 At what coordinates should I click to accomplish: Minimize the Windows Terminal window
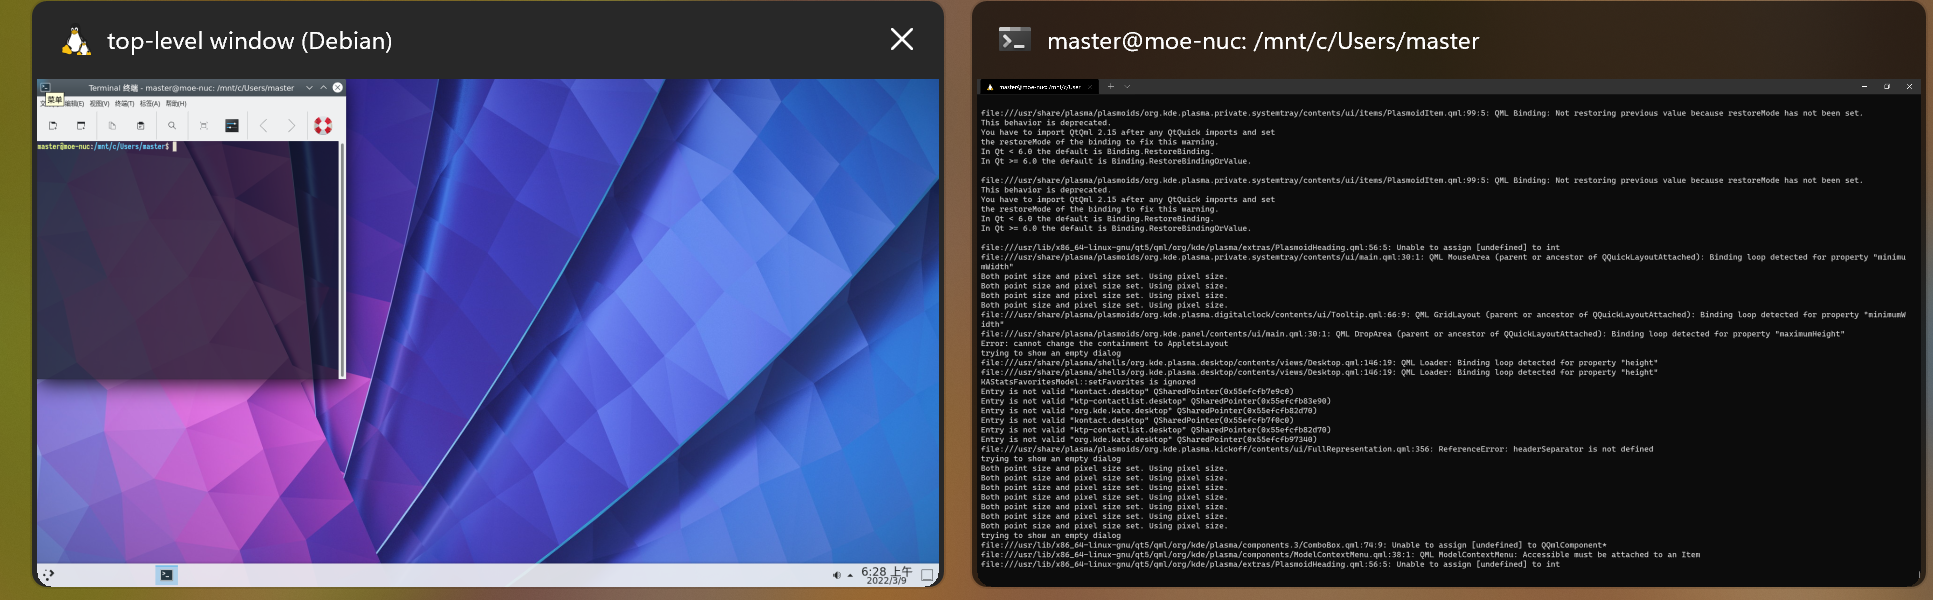point(1865,86)
